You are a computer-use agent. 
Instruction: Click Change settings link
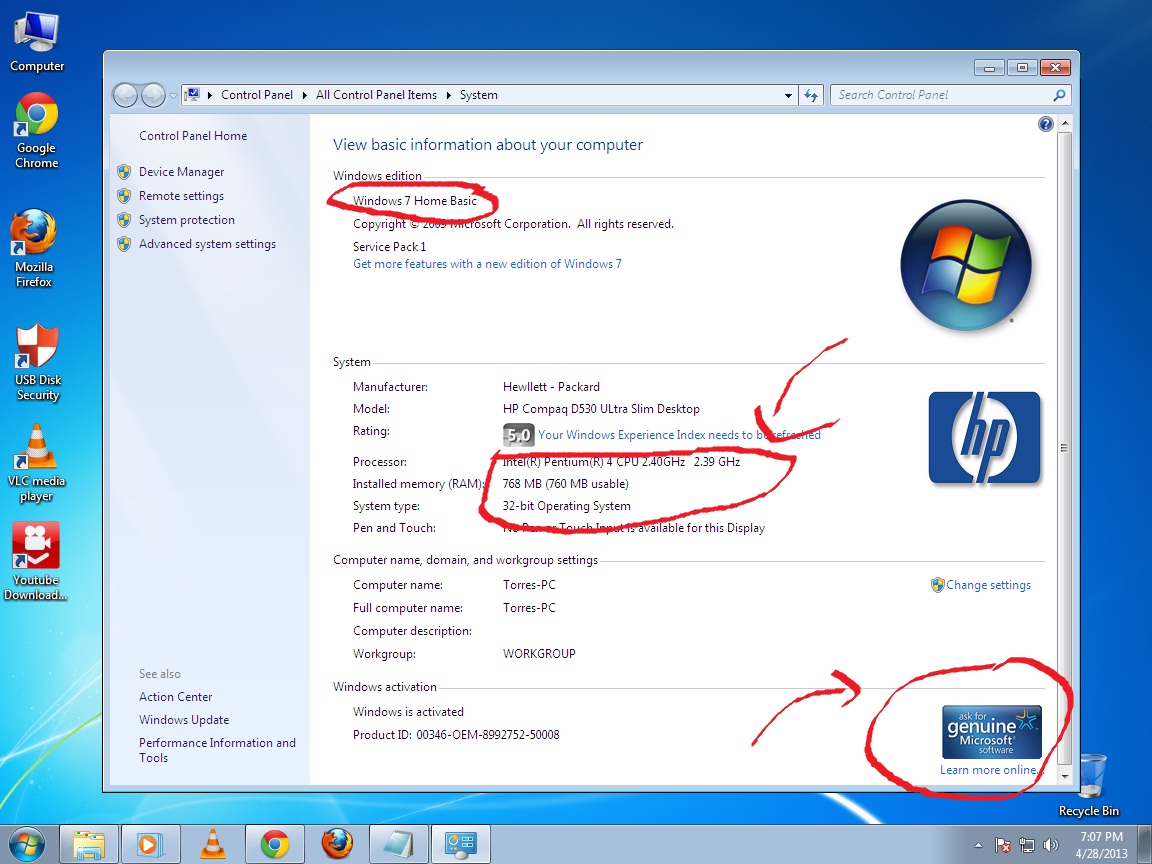tap(987, 585)
